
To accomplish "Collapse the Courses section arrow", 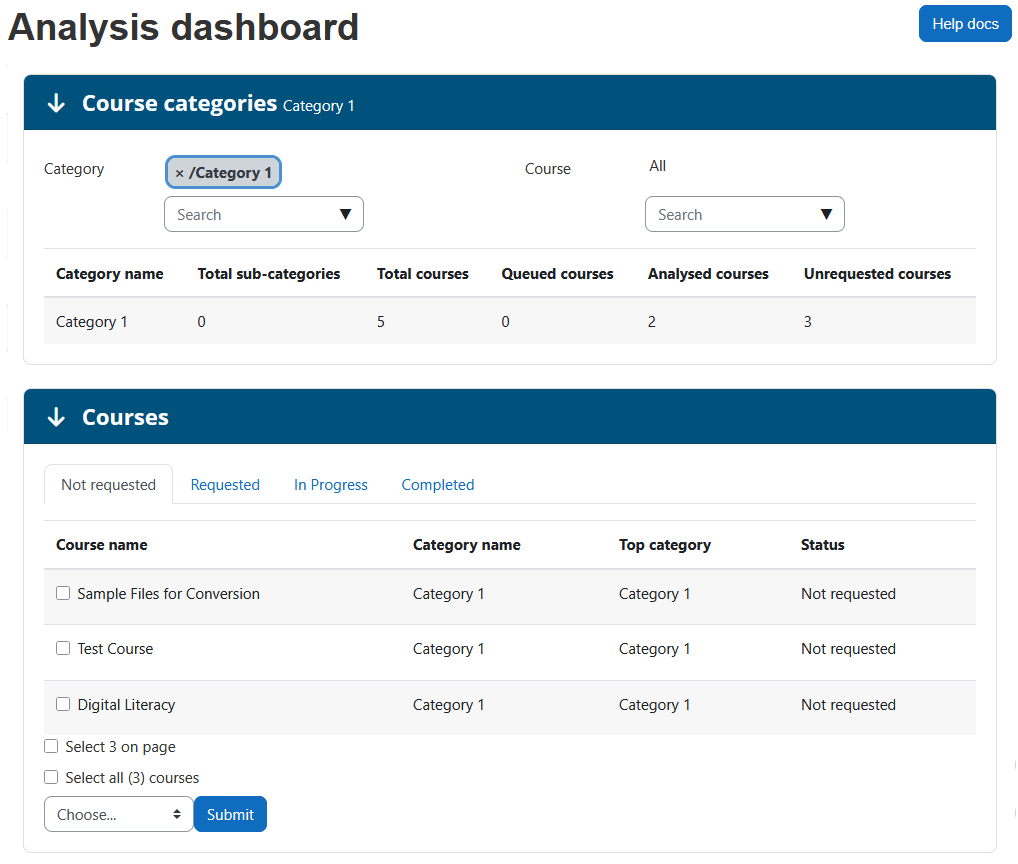I will pyautogui.click(x=56, y=417).
